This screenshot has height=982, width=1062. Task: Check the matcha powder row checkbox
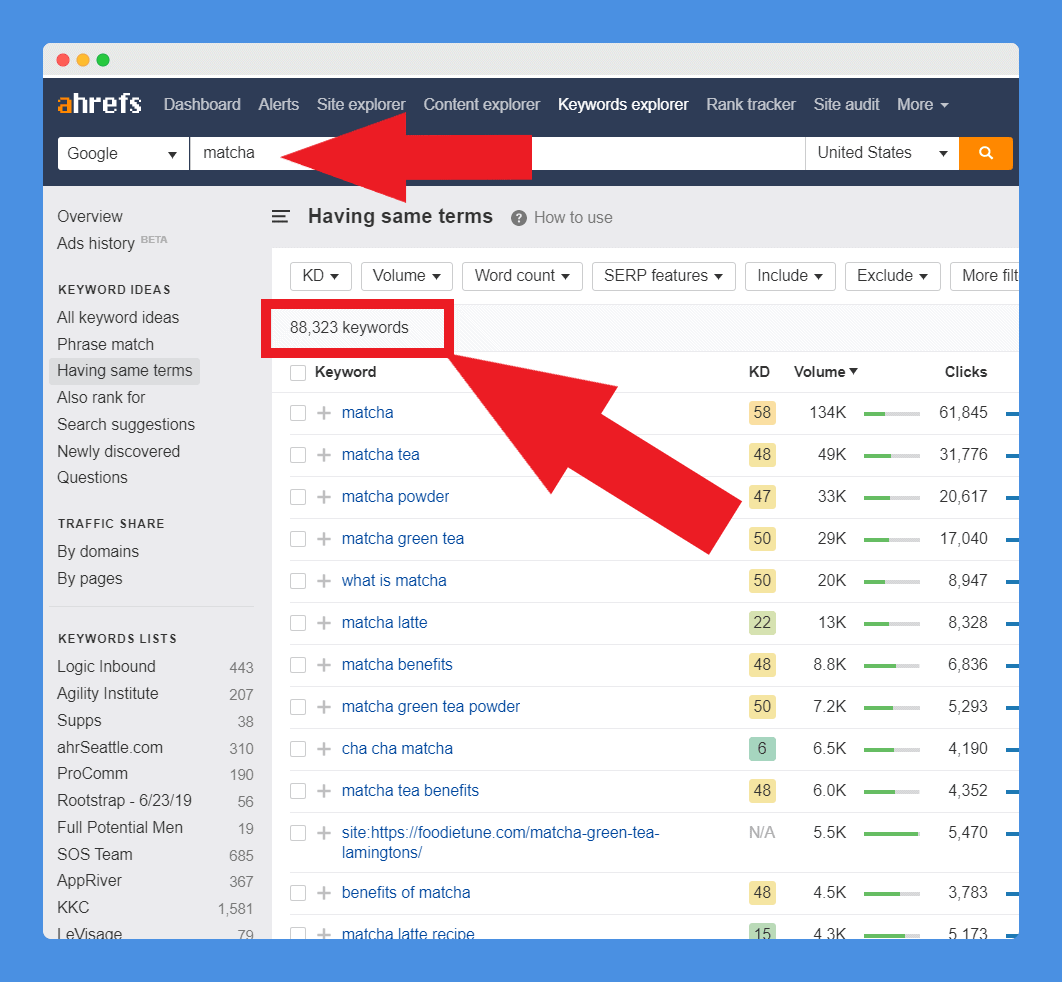click(x=298, y=497)
